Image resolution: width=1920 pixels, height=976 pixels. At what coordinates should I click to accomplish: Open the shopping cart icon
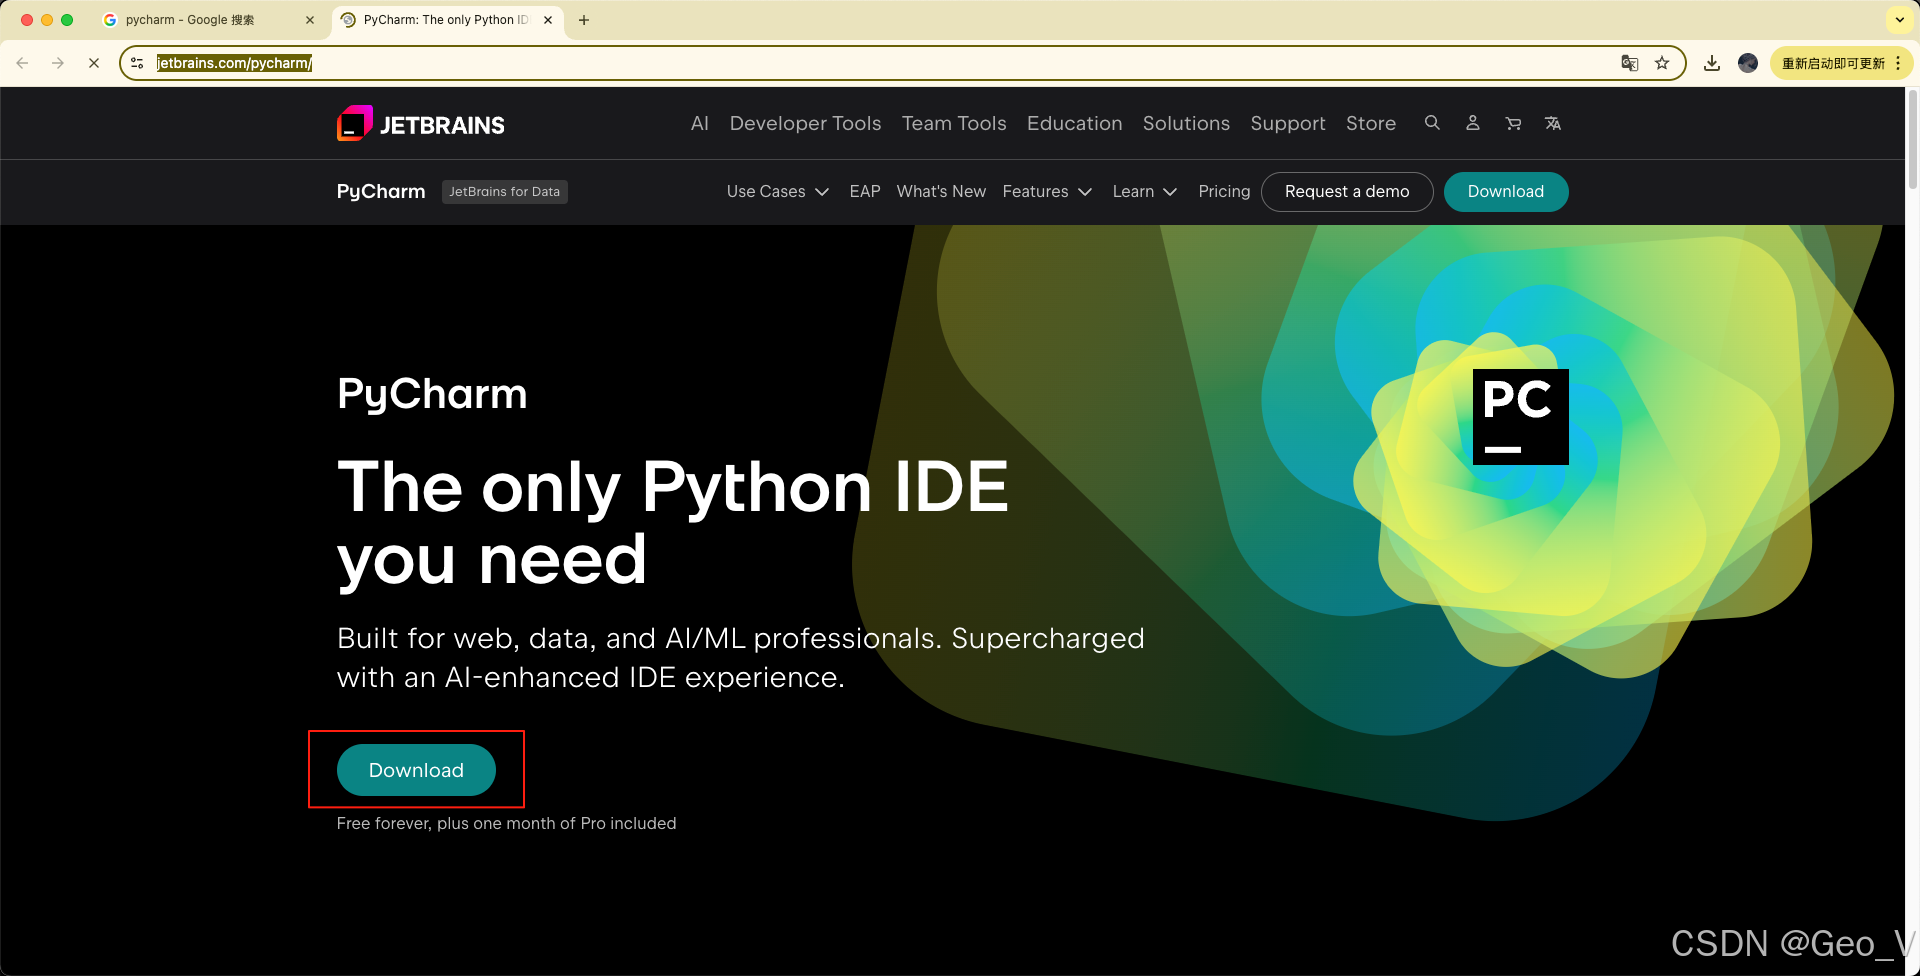point(1513,123)
